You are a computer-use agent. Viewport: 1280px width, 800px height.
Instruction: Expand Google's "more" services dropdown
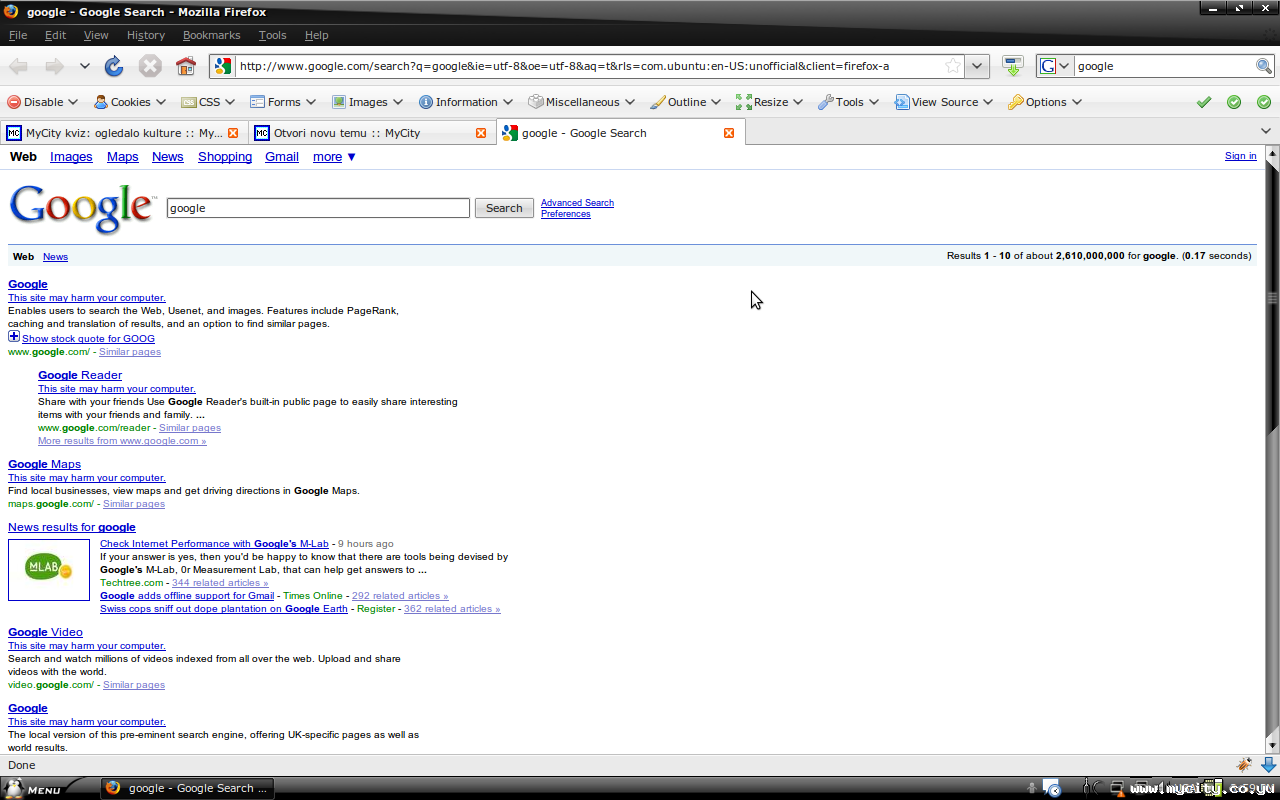334,157
